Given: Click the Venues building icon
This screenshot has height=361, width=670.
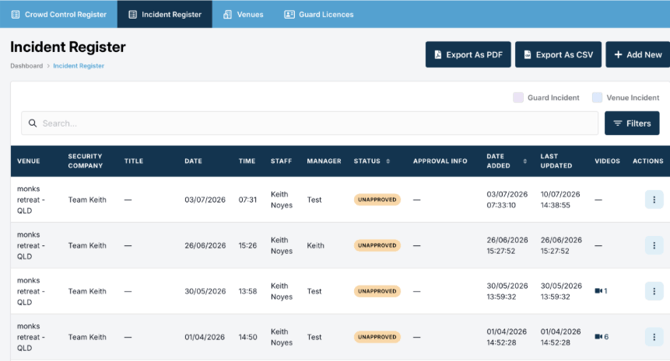Looking at the screenshot, I should (x=227, y=15).
